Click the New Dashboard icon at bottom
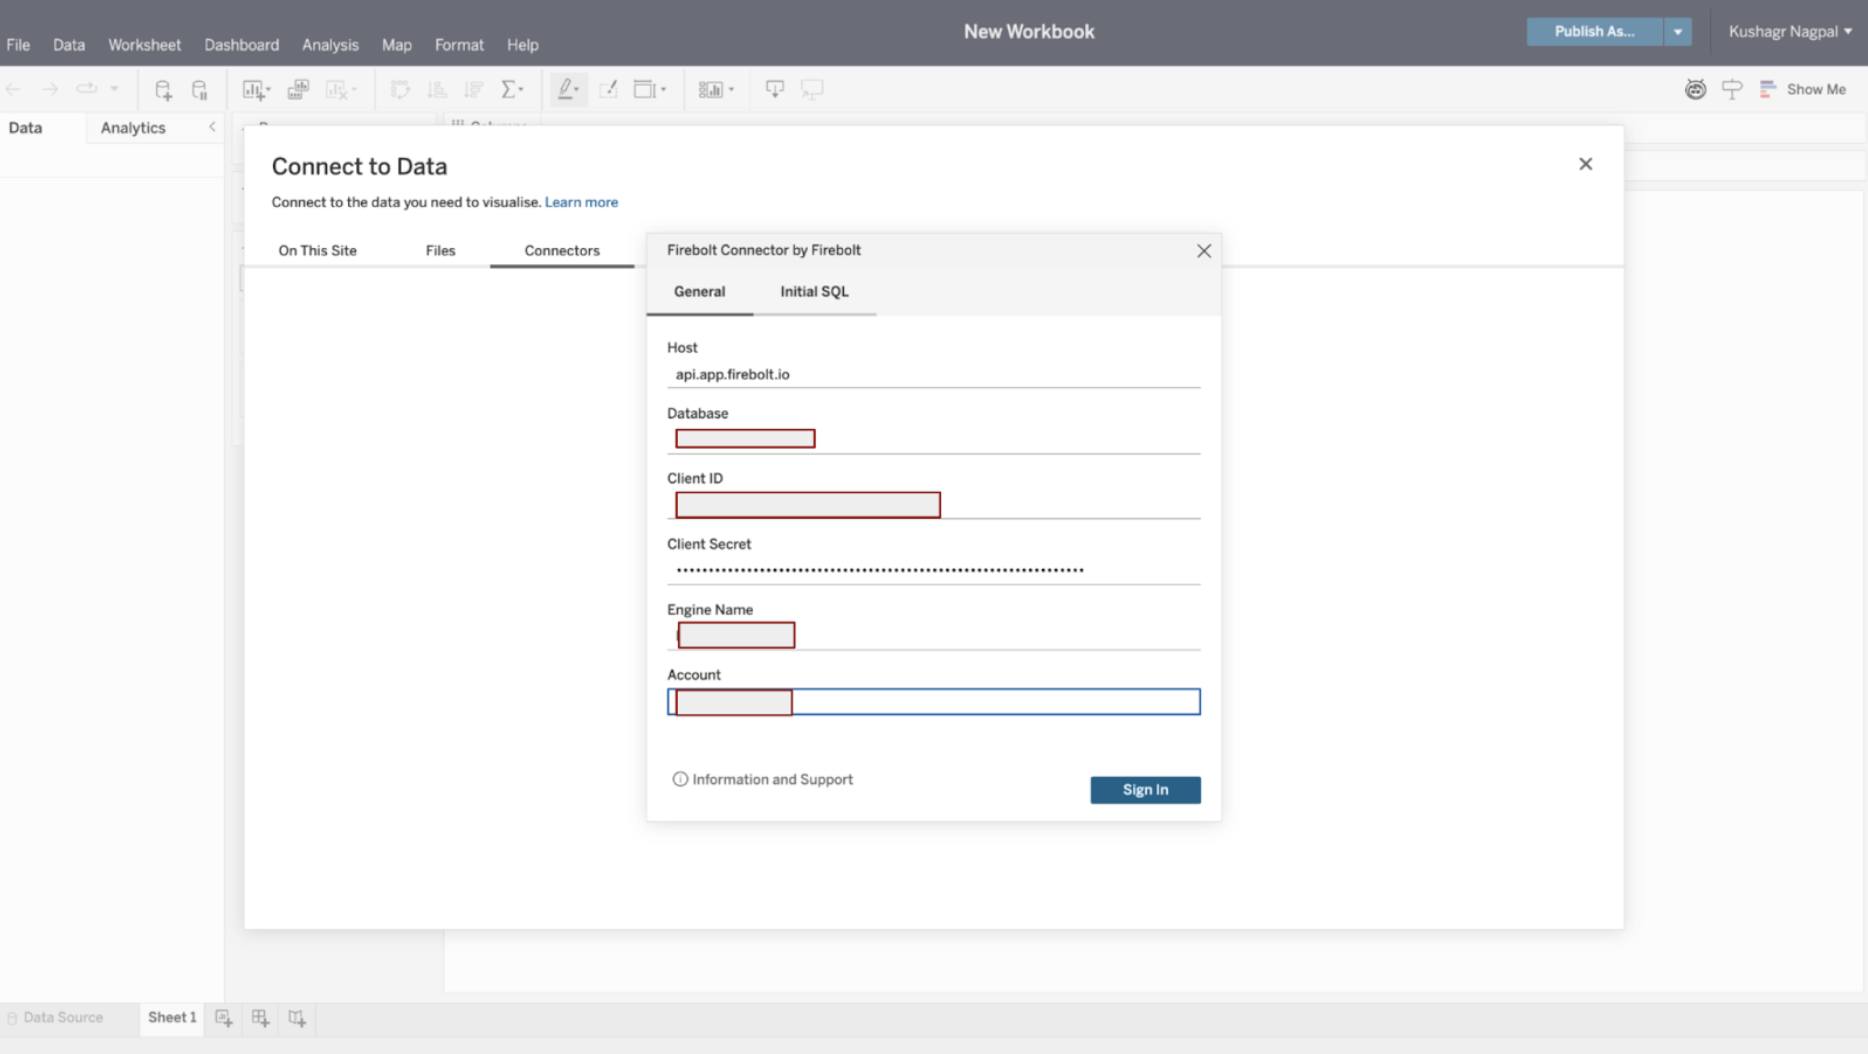The width and height of the screenshot is (1868, 1054). point(260,1018)
